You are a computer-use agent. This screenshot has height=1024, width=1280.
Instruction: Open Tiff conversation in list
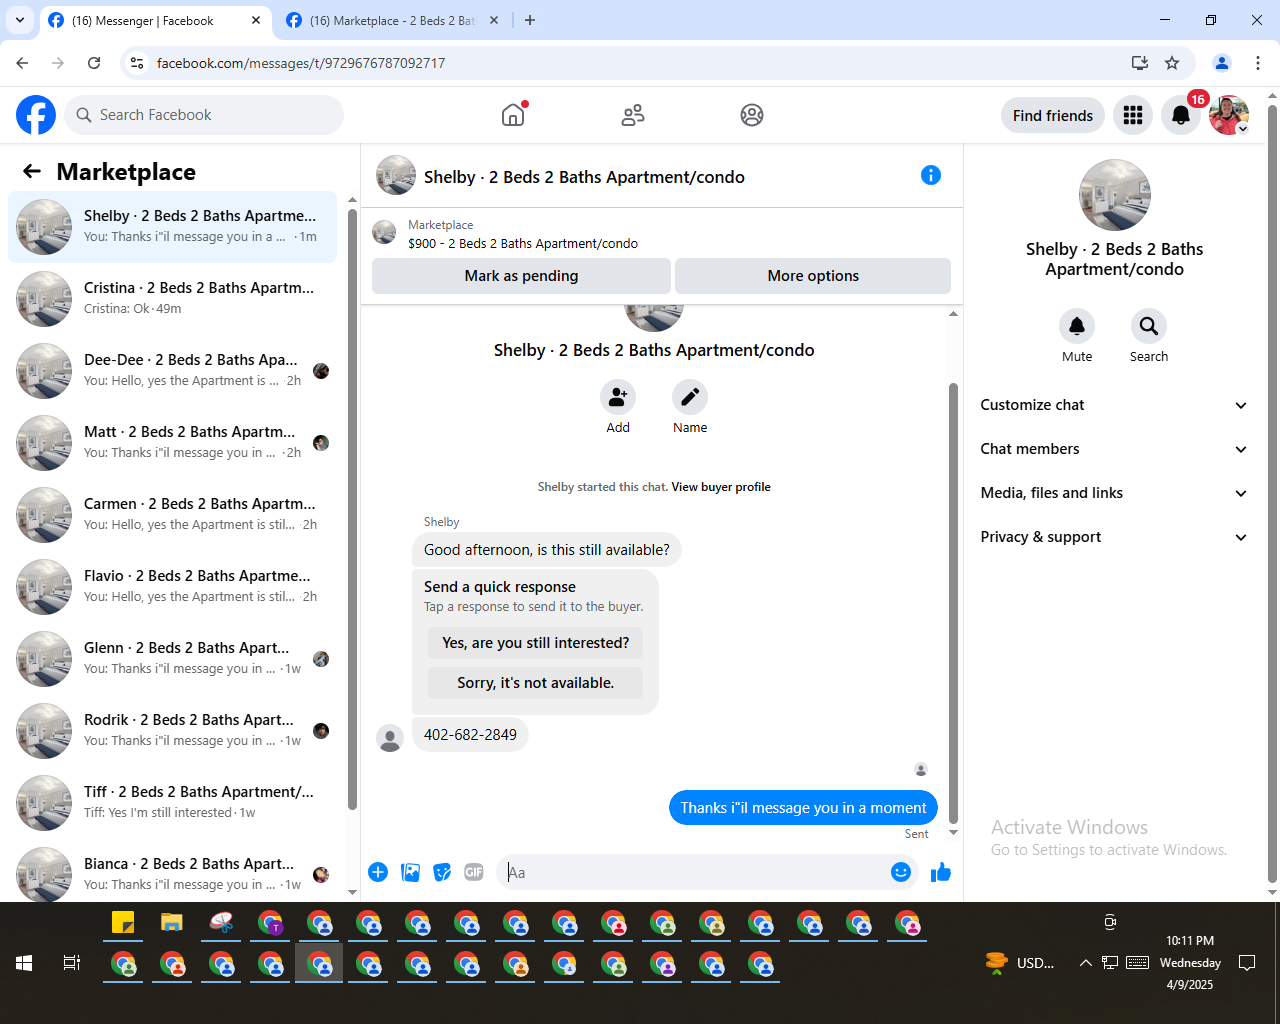(x=173, y=803)
